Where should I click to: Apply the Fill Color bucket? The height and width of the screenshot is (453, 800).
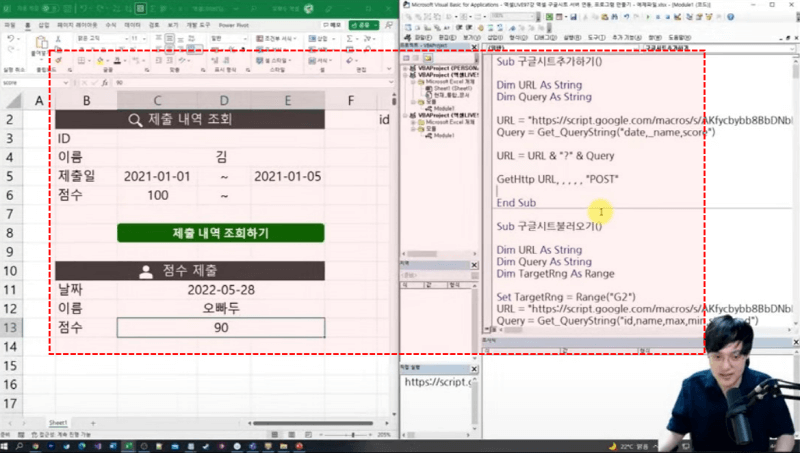(x=100, y=60)
